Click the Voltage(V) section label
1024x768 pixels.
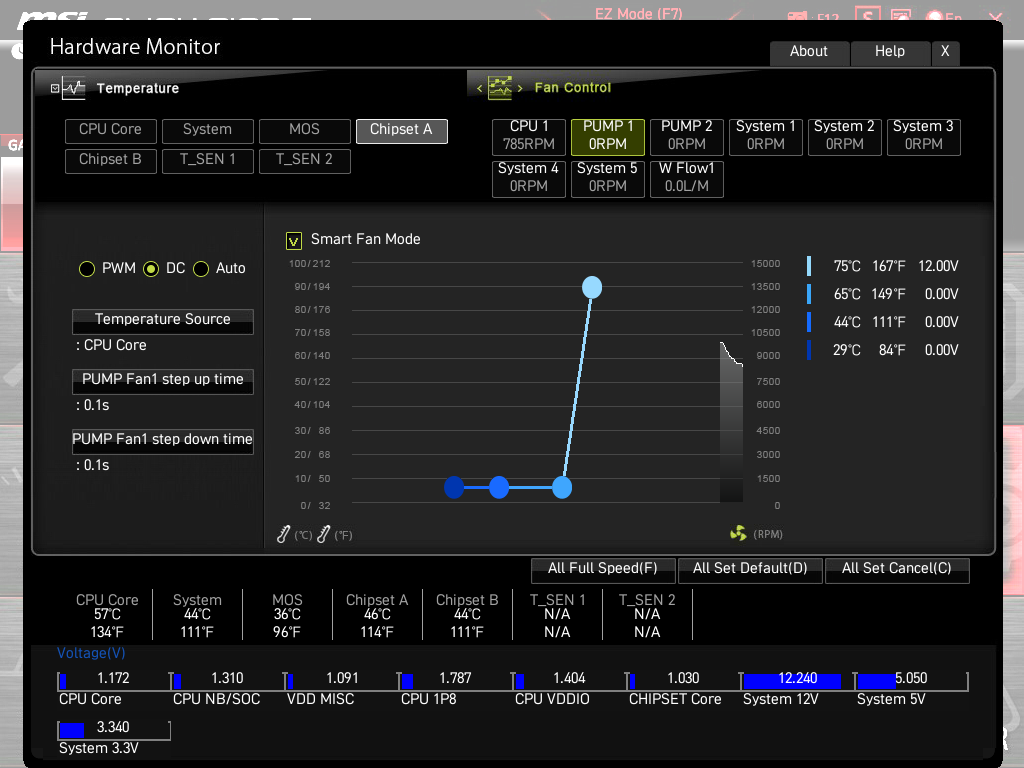[91, 653]
